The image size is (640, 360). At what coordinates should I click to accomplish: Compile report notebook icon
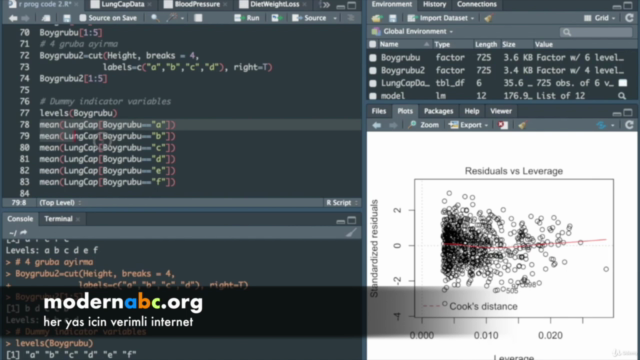198,18
